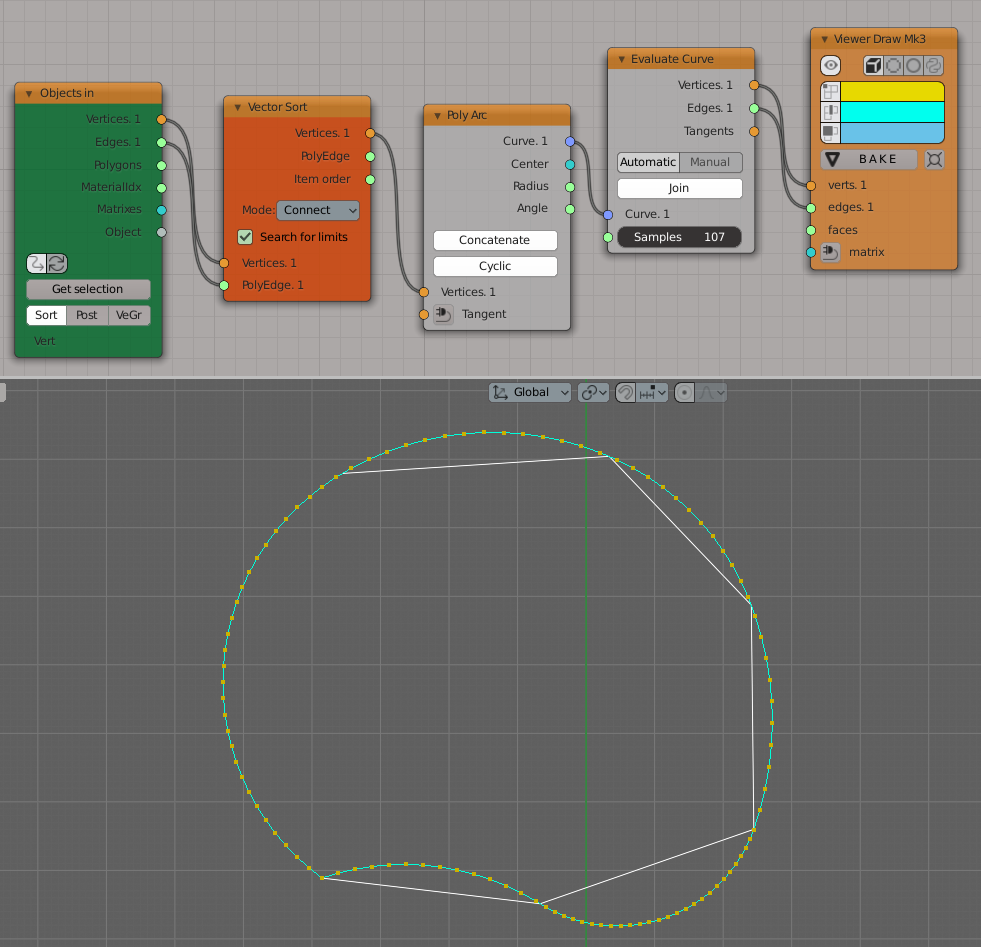
Task: Click the vertex color icon beside the yellow swatch
Action: tap(830, 91)
